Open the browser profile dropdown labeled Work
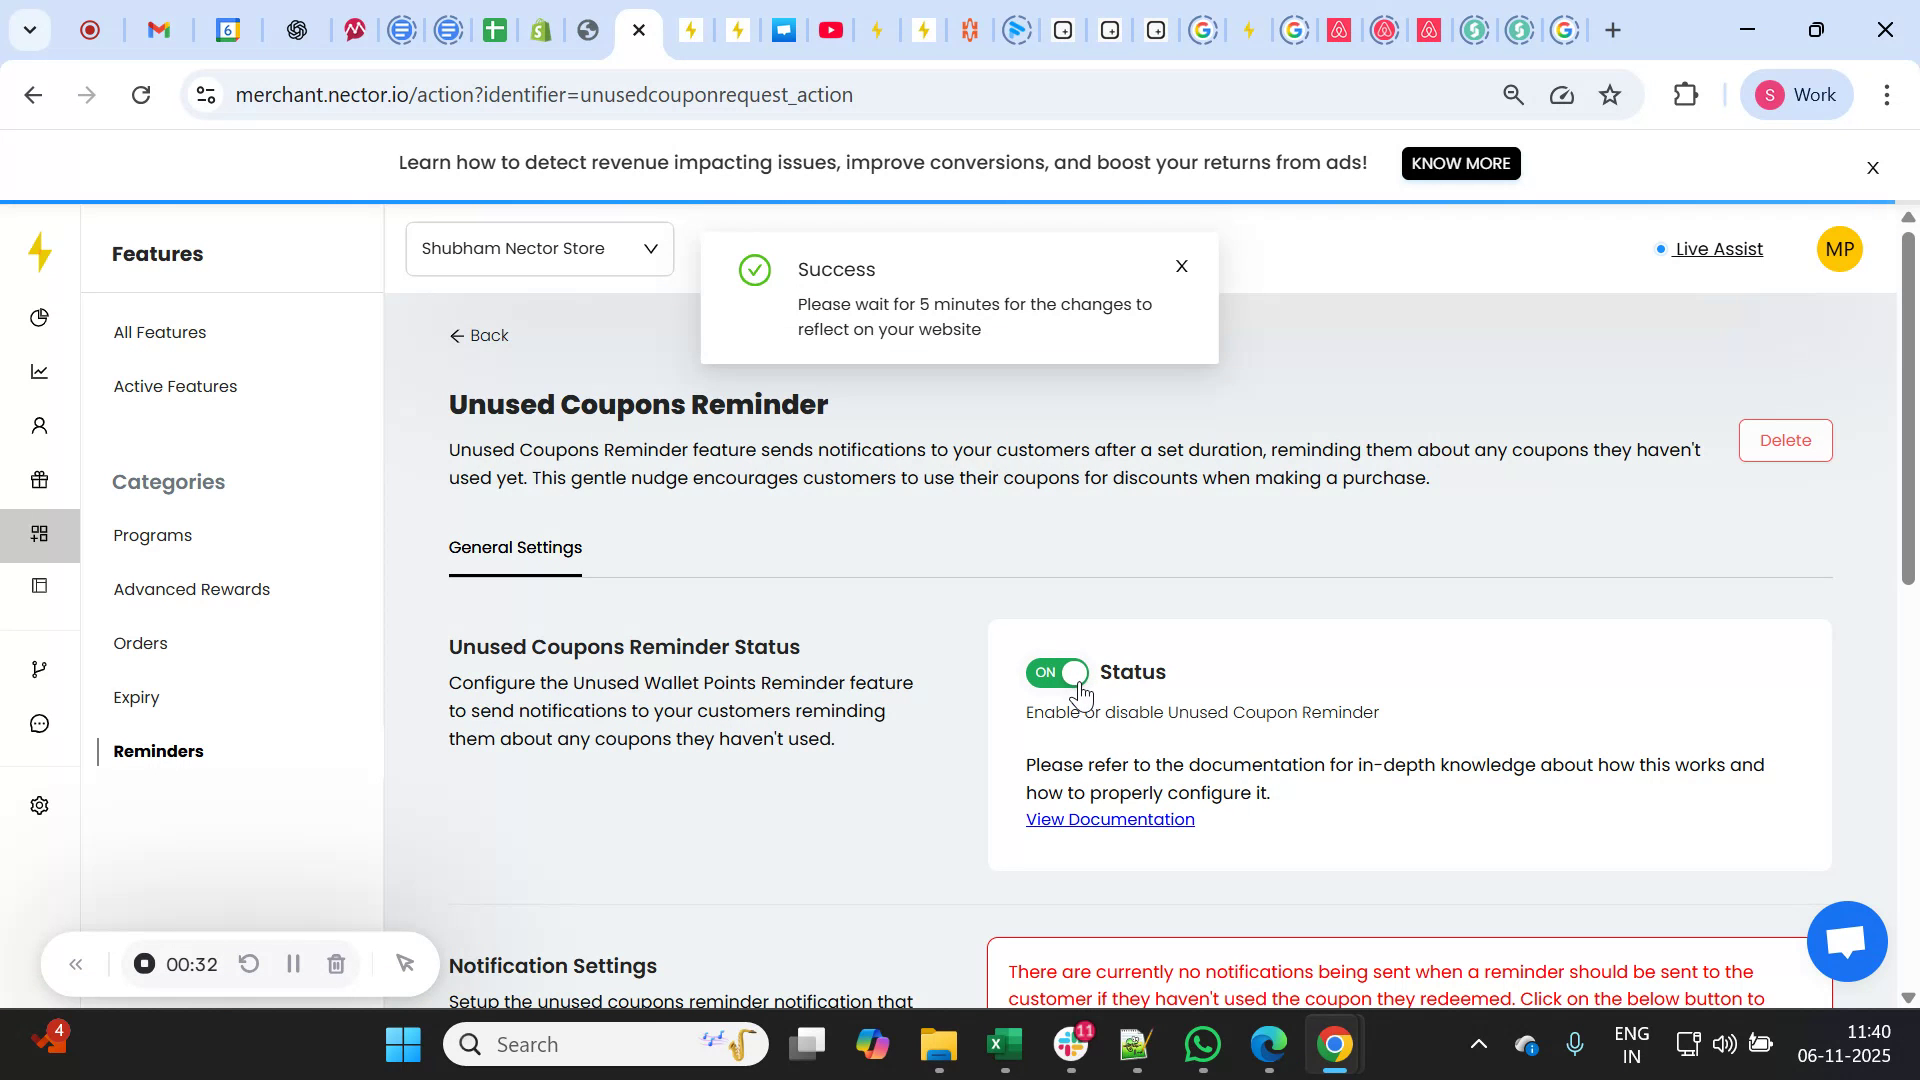Screen dimensions: 1920x1080 tap(1797, 94)
